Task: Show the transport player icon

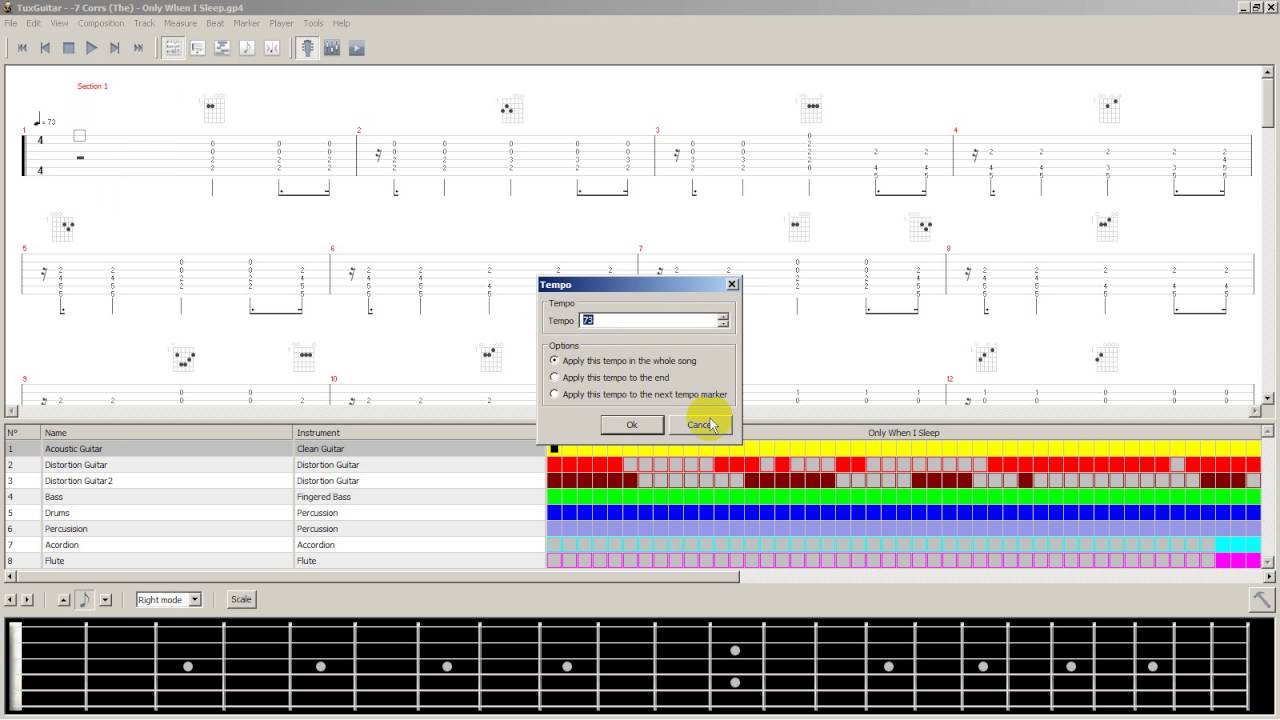Action: [x=356, y=48]
